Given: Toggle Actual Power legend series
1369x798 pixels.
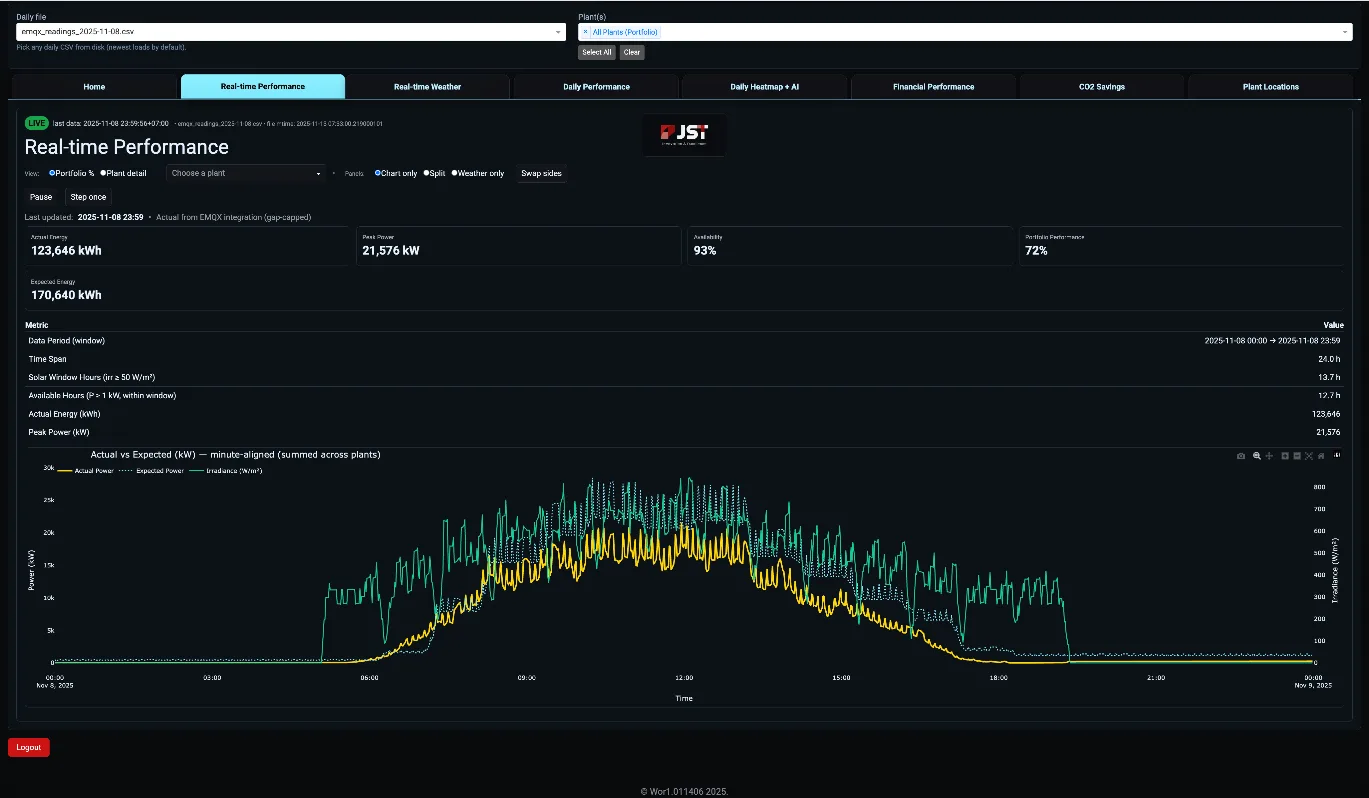Looking at the screenshot, I should 86,470.
